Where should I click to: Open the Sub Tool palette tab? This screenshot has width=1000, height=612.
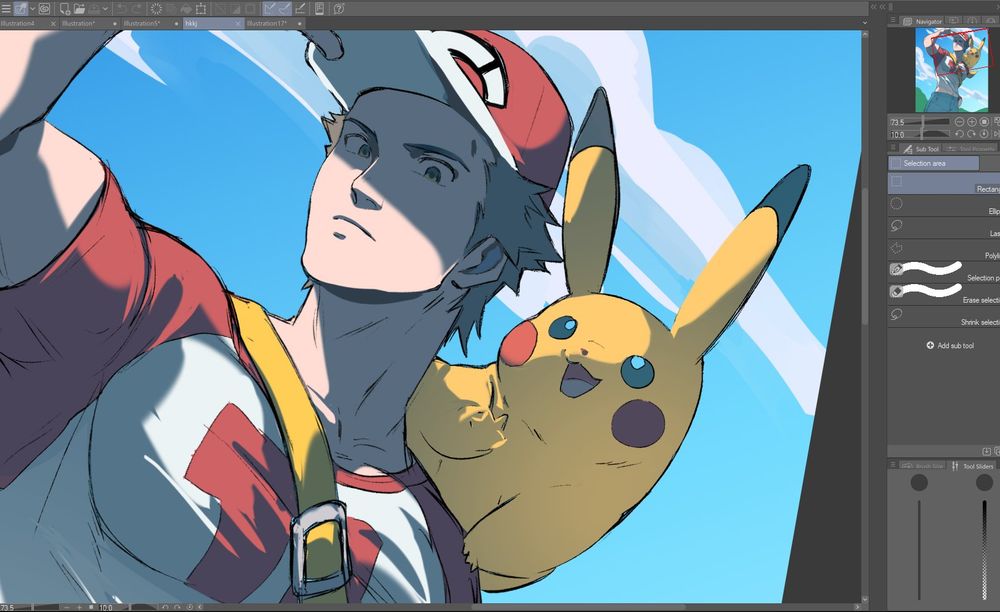click(x=922, y=148)
